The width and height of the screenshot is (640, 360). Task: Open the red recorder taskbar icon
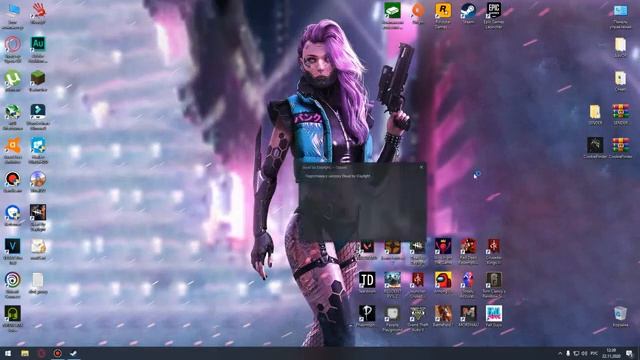pos(58,353)
